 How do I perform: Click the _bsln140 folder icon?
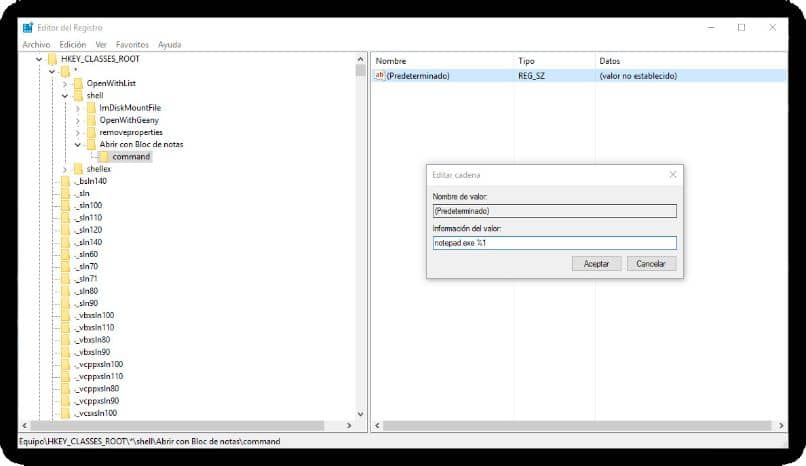coord(65,181)
